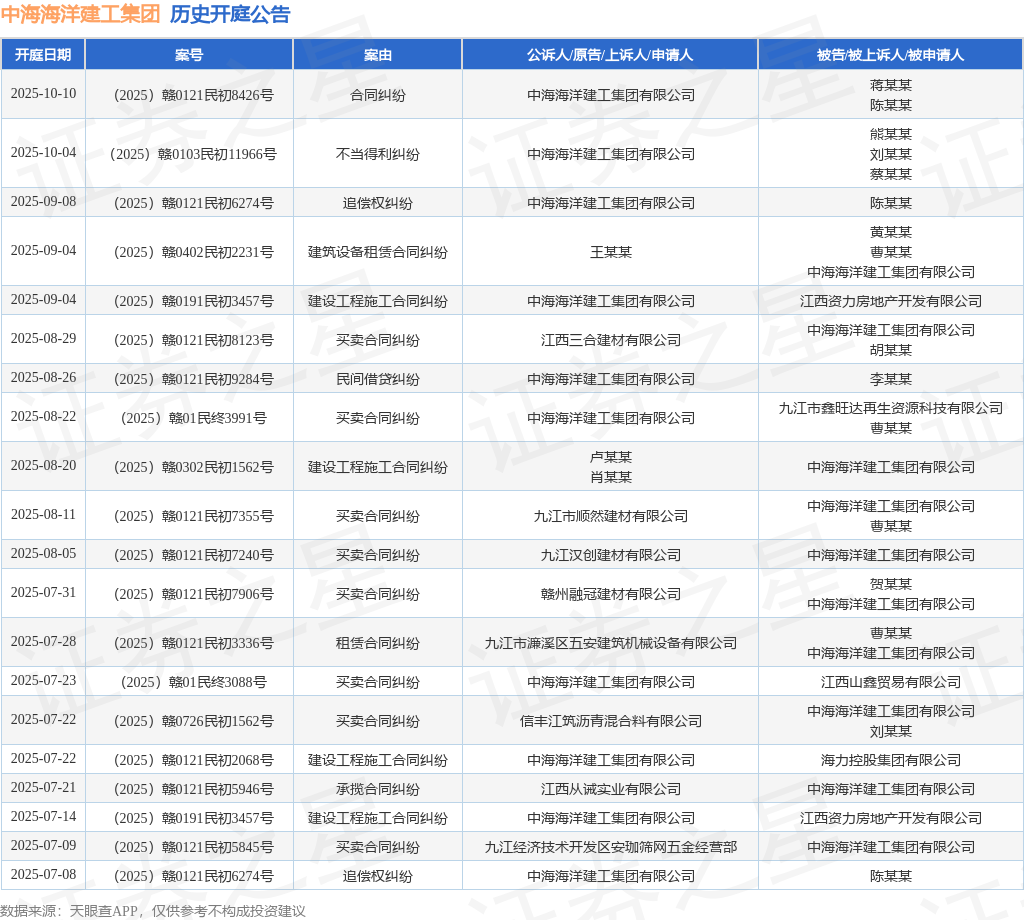The image size is (1024, 920).
Task: Select plaintiff 江西三合建材有限公司
Action: tap(611, 340)
